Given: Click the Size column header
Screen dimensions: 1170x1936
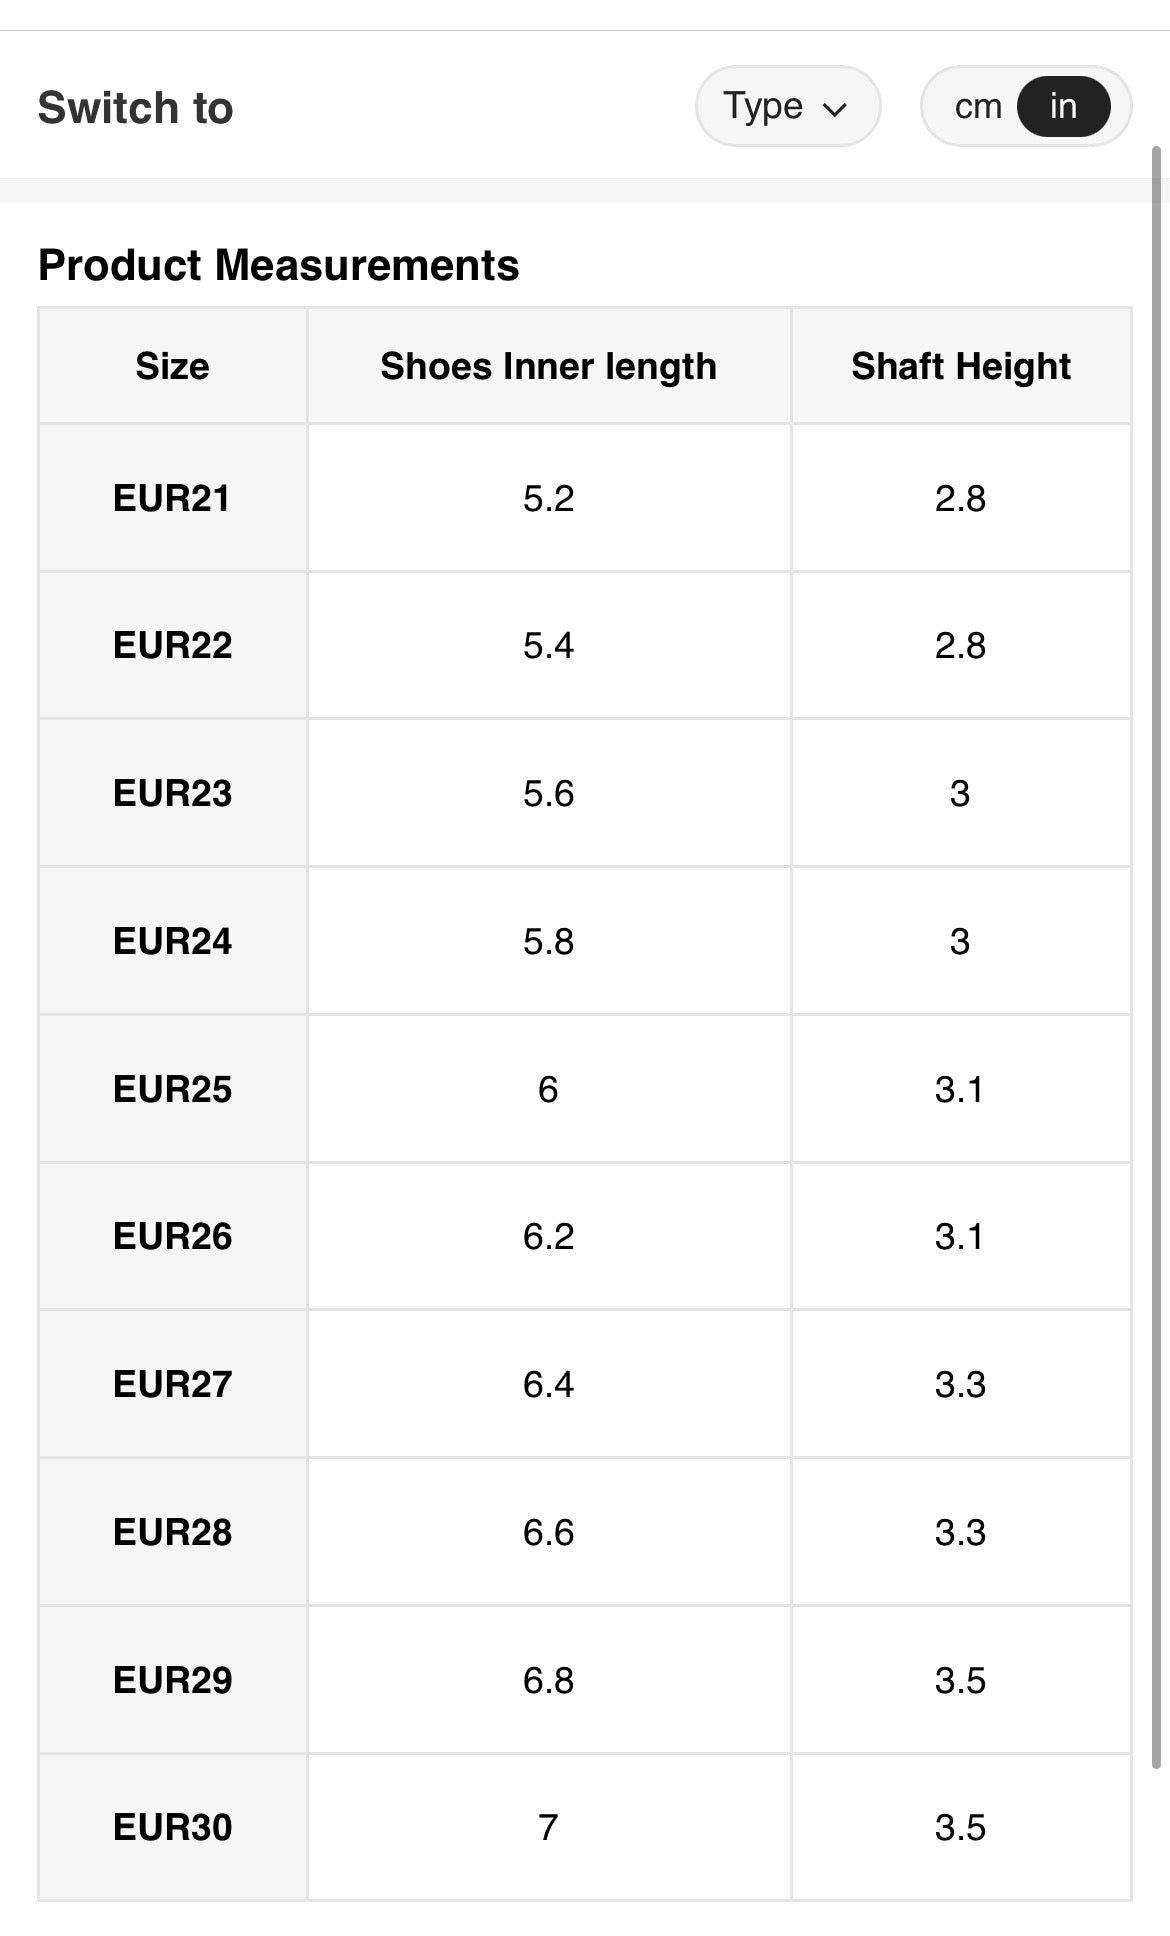Looking at the screenshot, I should pyautogui.click(x=172, y=366).
